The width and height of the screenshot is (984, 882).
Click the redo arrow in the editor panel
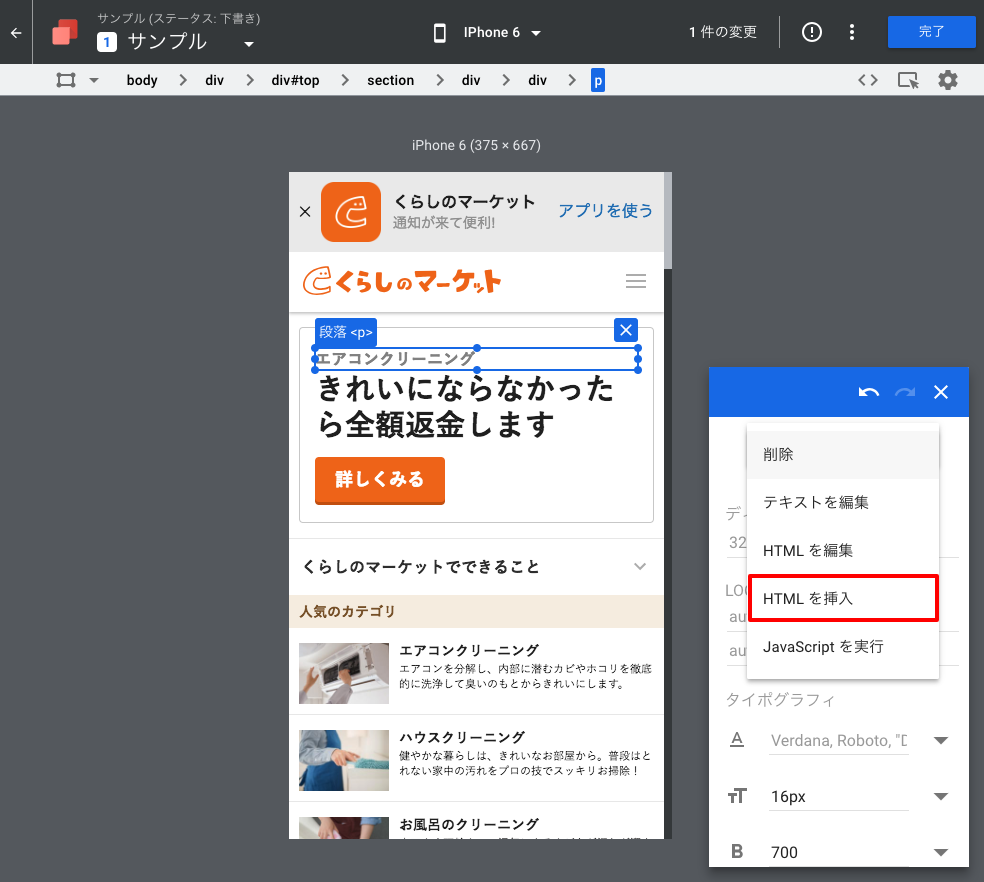coord(903,392)
